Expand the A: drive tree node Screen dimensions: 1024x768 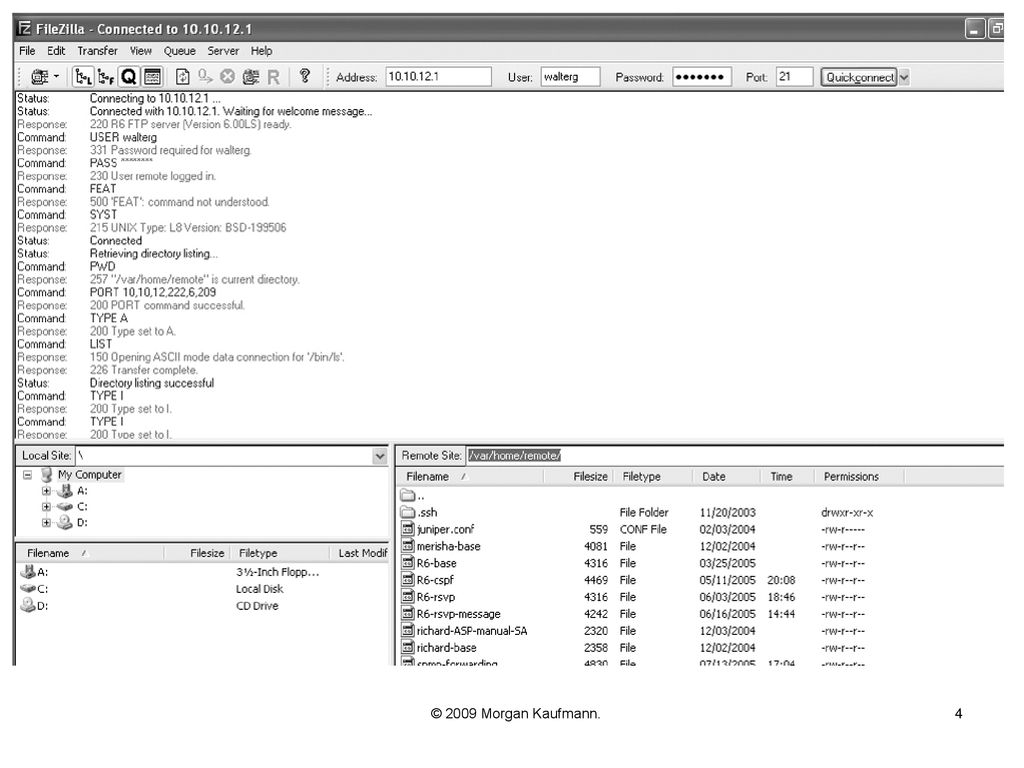pyautogui.click(x=46, y=491)
